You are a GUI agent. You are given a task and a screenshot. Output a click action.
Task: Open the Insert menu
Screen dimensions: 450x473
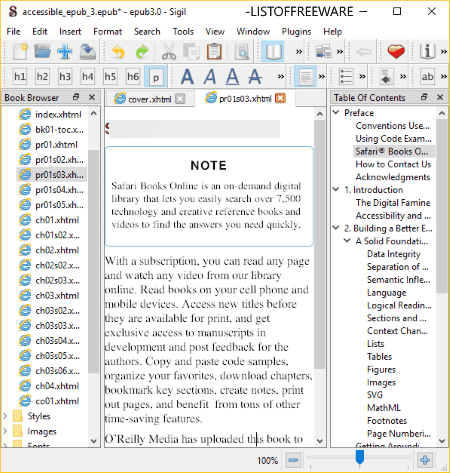[x=70, y=32]
